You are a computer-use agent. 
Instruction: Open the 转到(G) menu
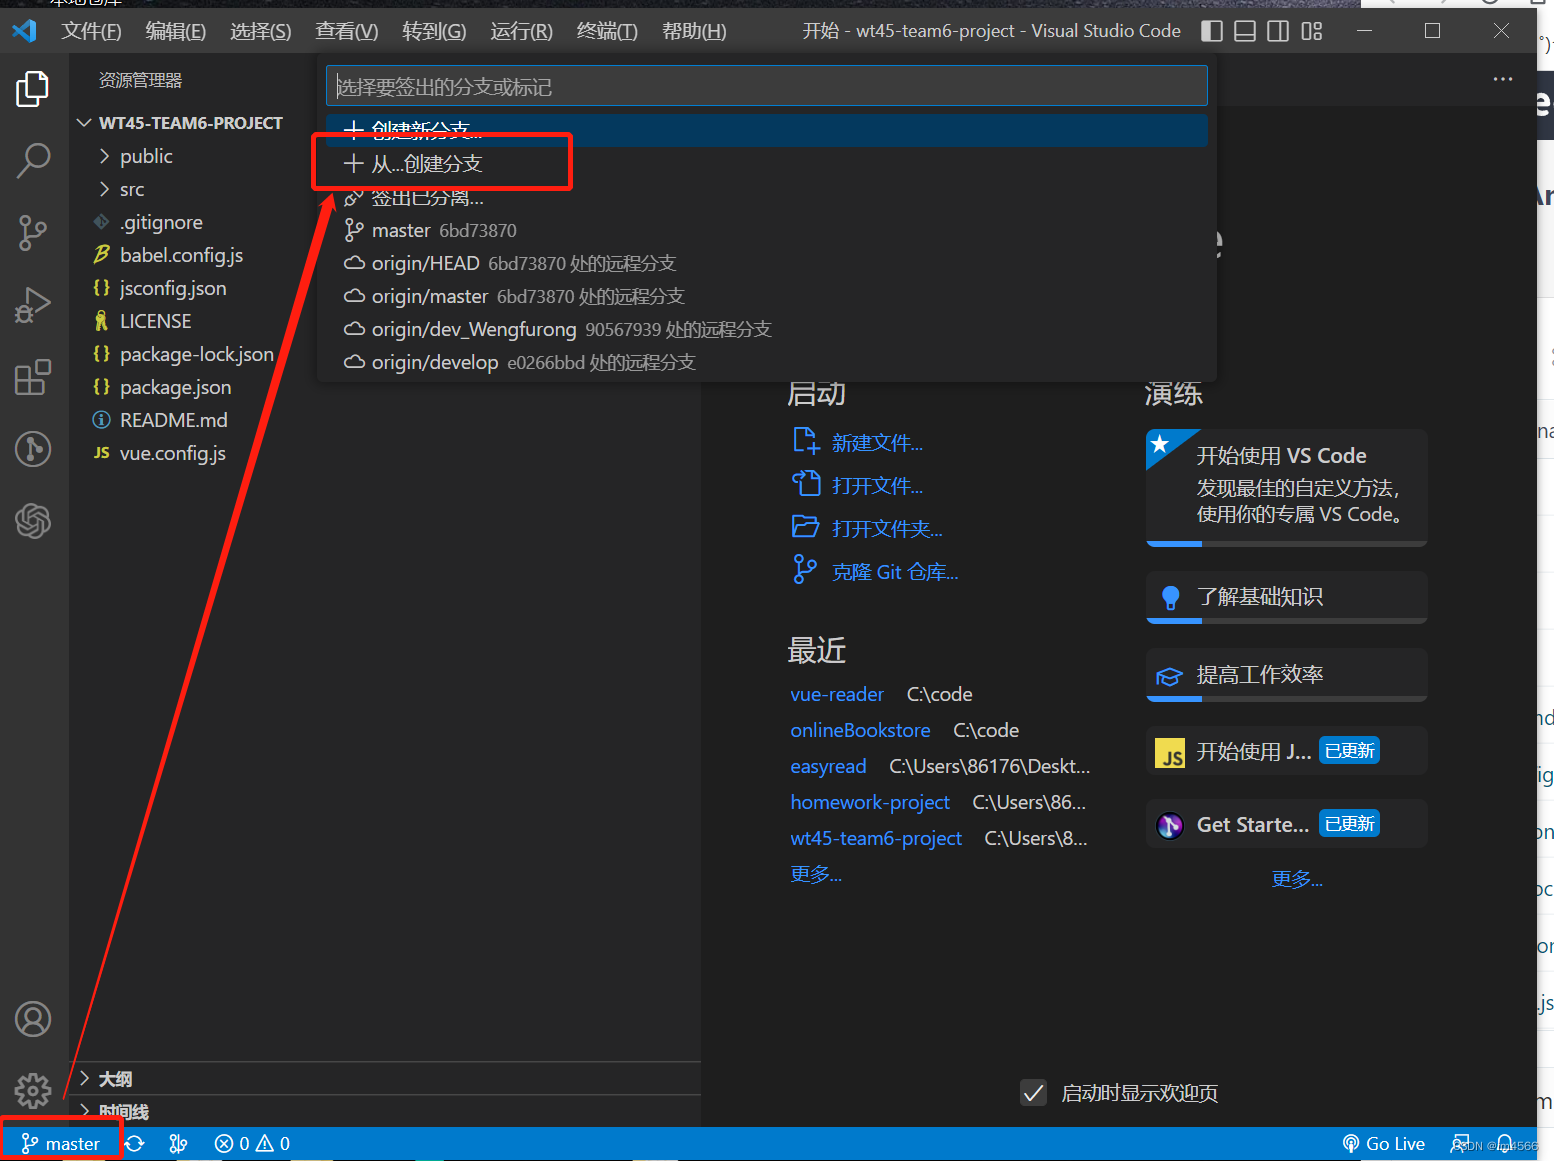click(x=434, y=31)
